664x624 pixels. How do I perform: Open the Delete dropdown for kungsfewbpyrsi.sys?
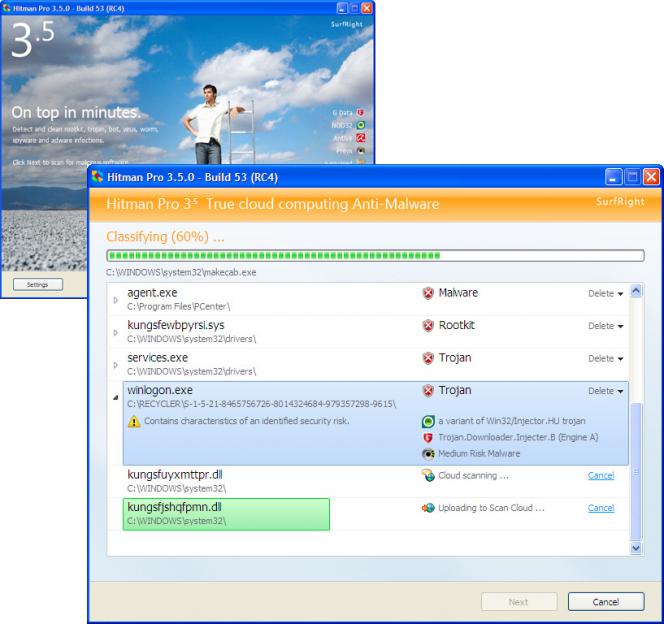tap(606, 326)
